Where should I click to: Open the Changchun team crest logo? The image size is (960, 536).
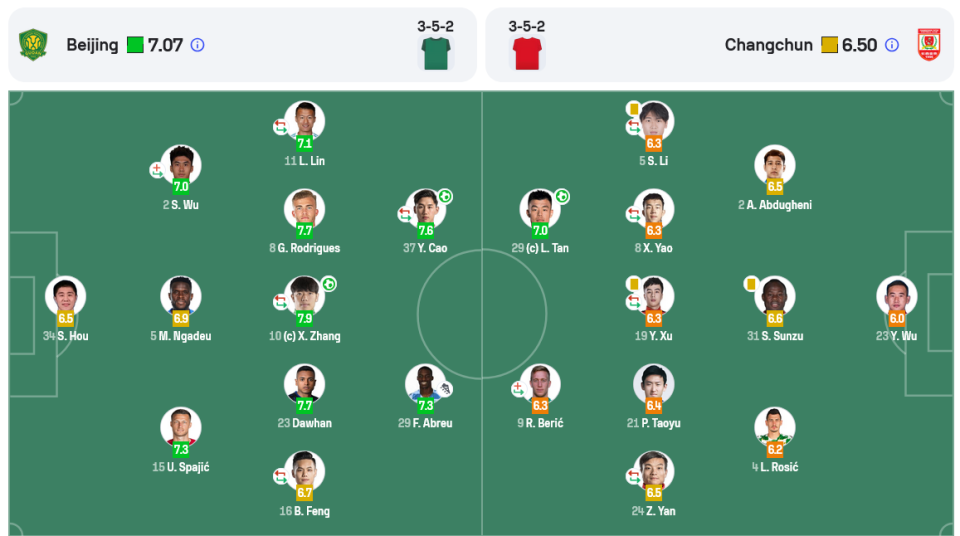[929, 45]
